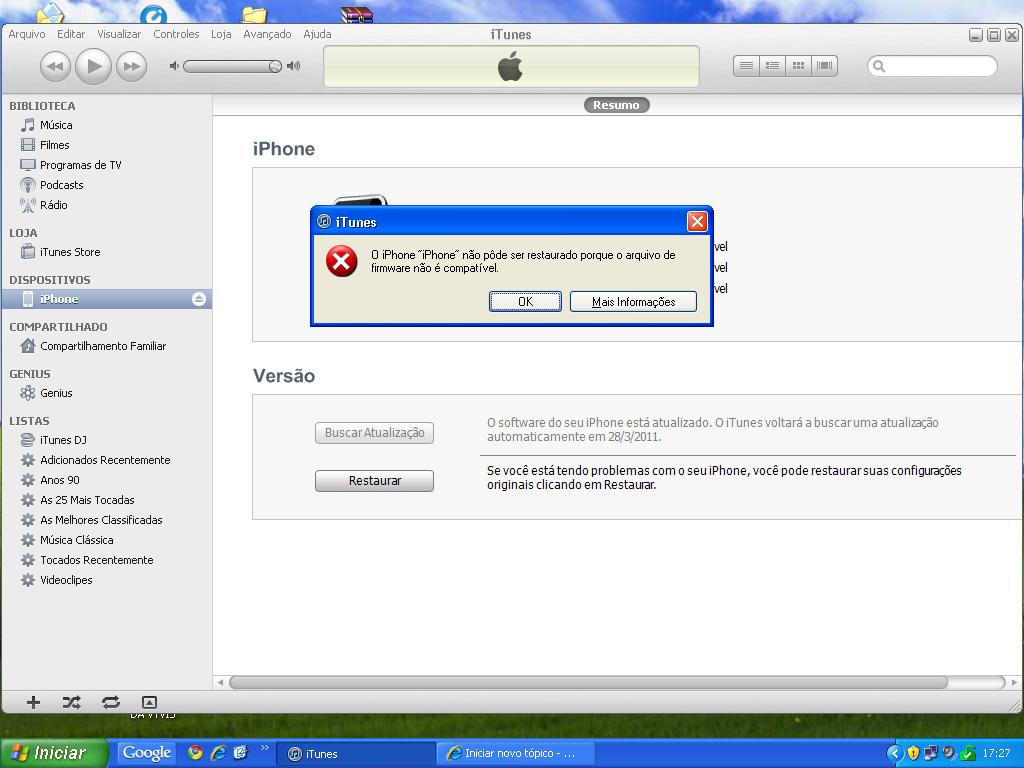The height and width of the screenshot is (768, 1024).
Task: Click the Google taskbar toolbar
Action: pyautogui.click(x=146, y=753)
